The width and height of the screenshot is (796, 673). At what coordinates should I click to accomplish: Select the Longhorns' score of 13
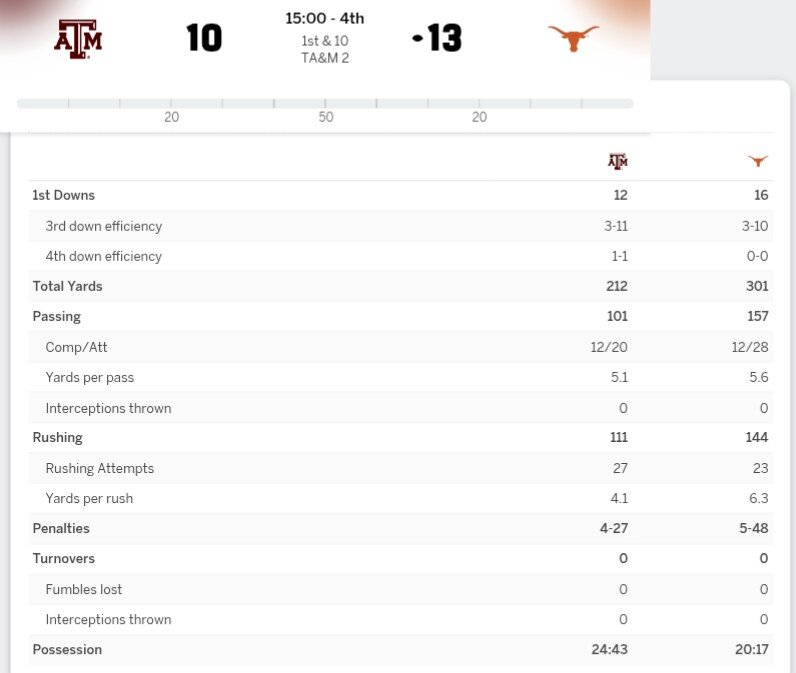point(445,39)
